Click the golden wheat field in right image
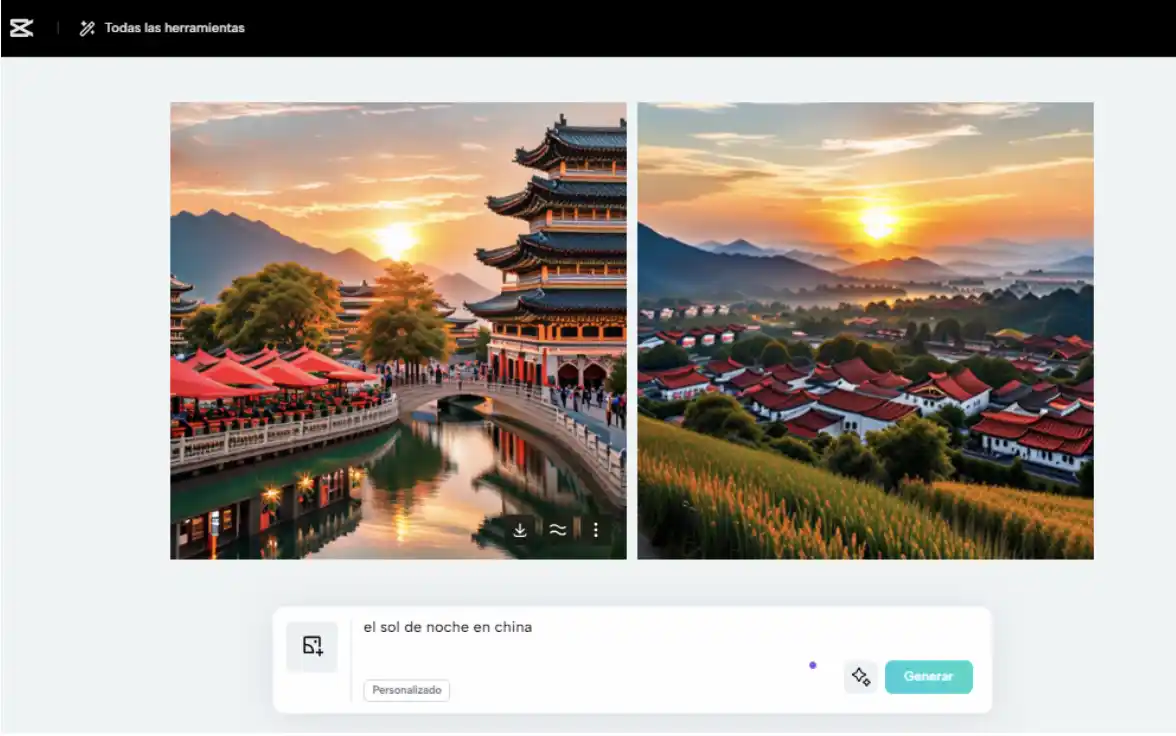 [x=800, y=500]
